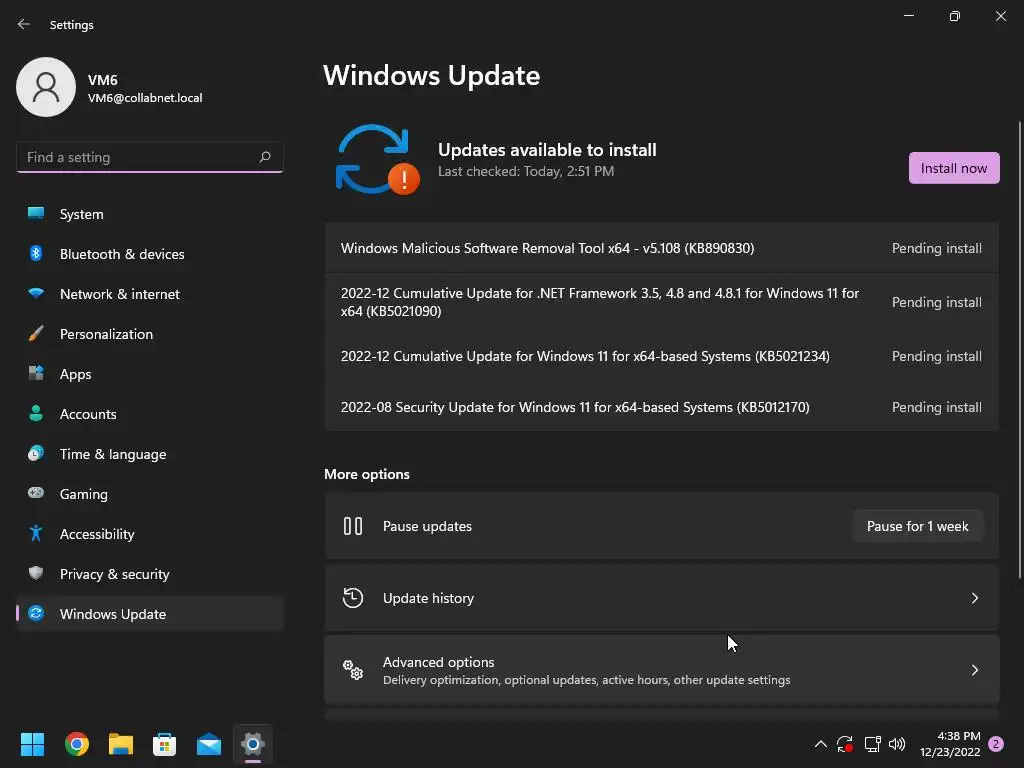
Task: Click the Bluetooth icon in sidebar
Action: [36, 253]
